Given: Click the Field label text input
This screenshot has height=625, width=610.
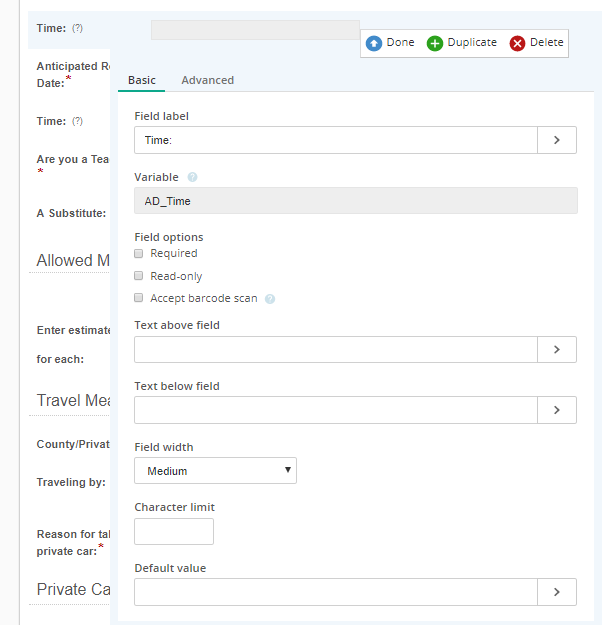Looking at the screenshot, I should 335,140.
